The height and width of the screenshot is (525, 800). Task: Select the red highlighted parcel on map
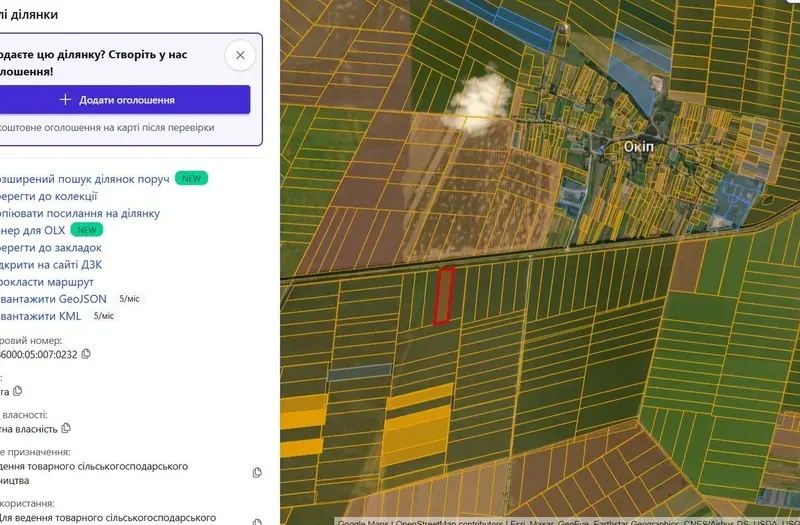444,296
